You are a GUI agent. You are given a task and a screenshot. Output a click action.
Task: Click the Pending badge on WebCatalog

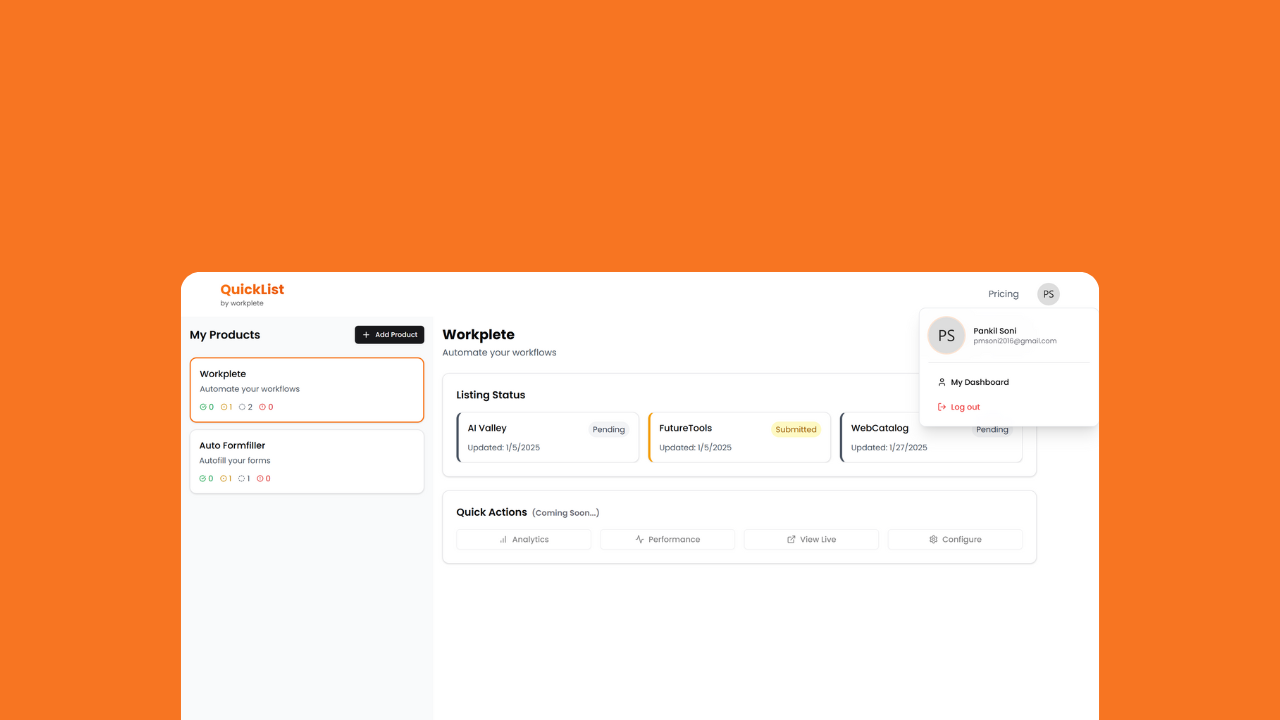coord(992,429)
